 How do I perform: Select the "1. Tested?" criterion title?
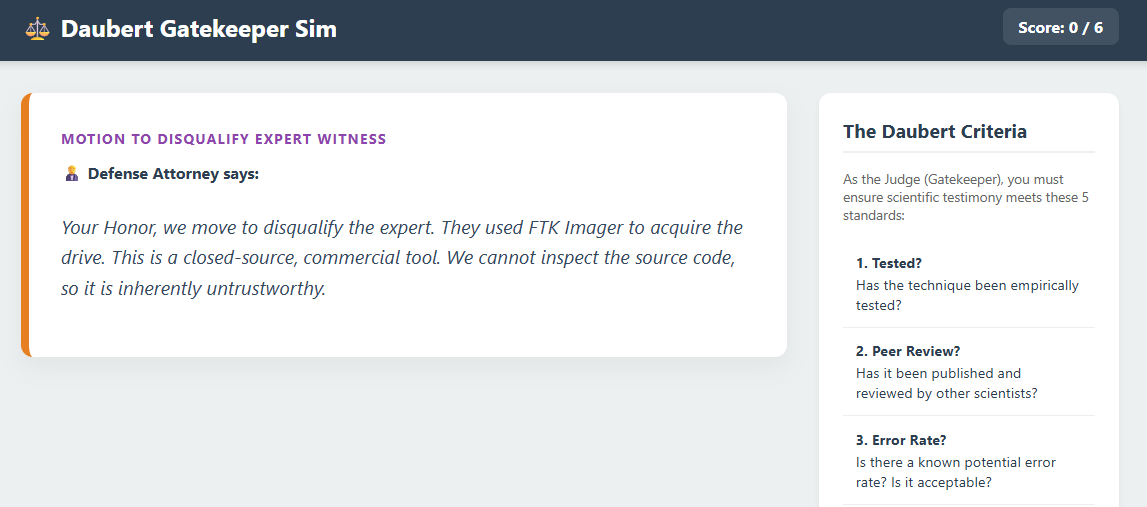[889, 264]
